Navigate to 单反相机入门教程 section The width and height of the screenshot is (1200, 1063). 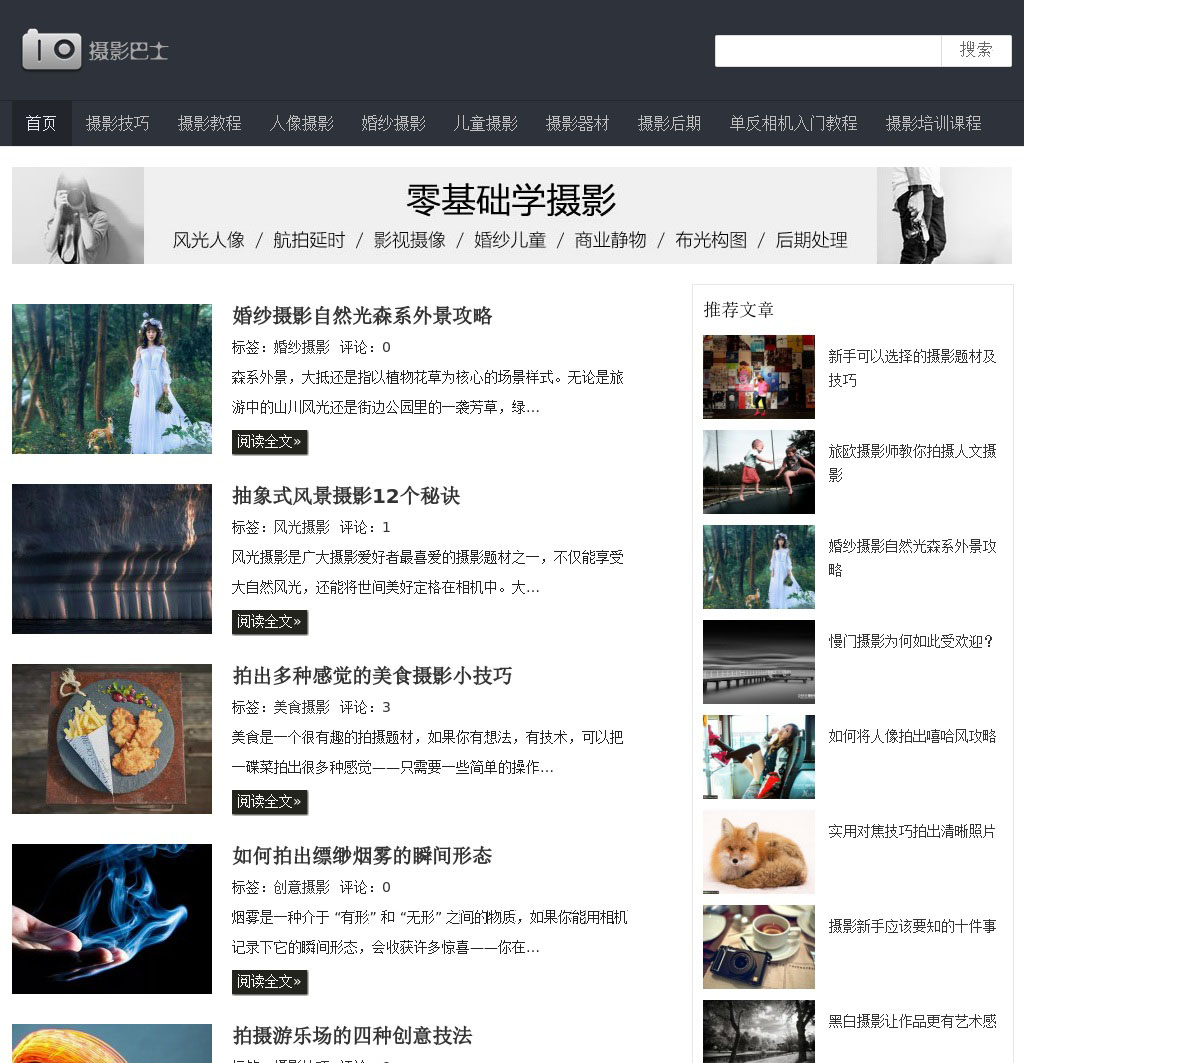(x=793, y=124)
